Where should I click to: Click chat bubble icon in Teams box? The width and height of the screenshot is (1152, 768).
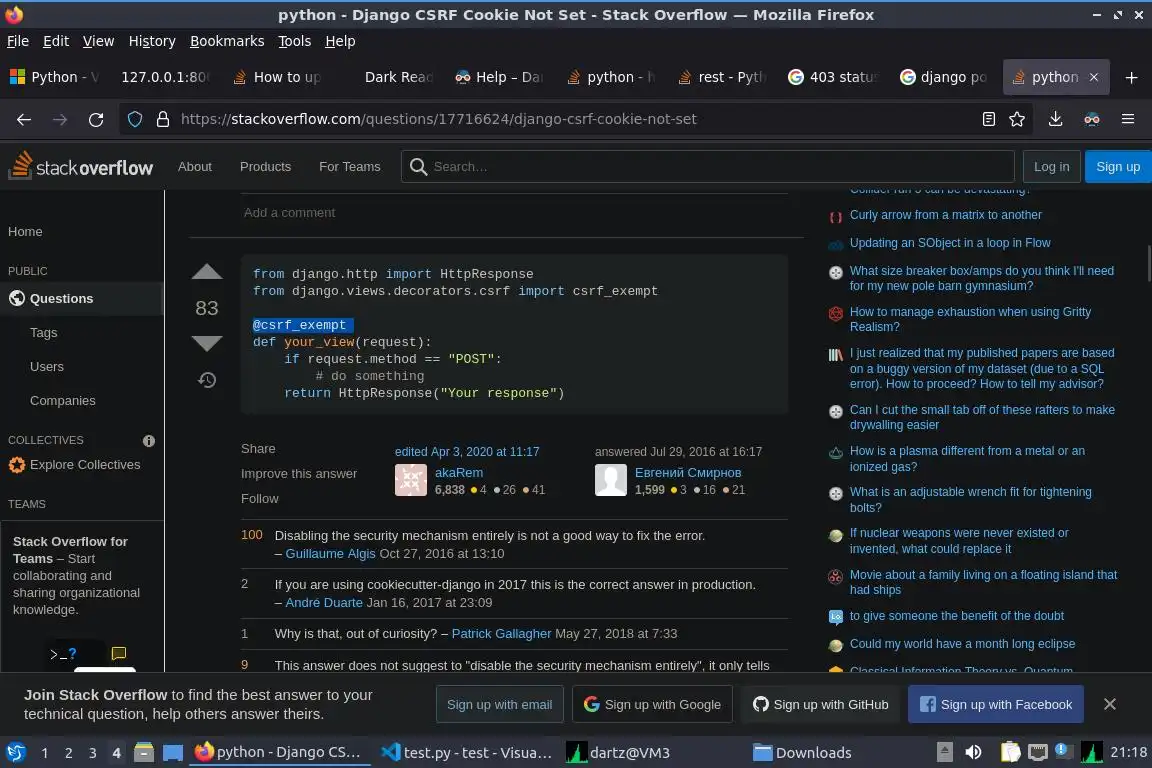point(118,653)
